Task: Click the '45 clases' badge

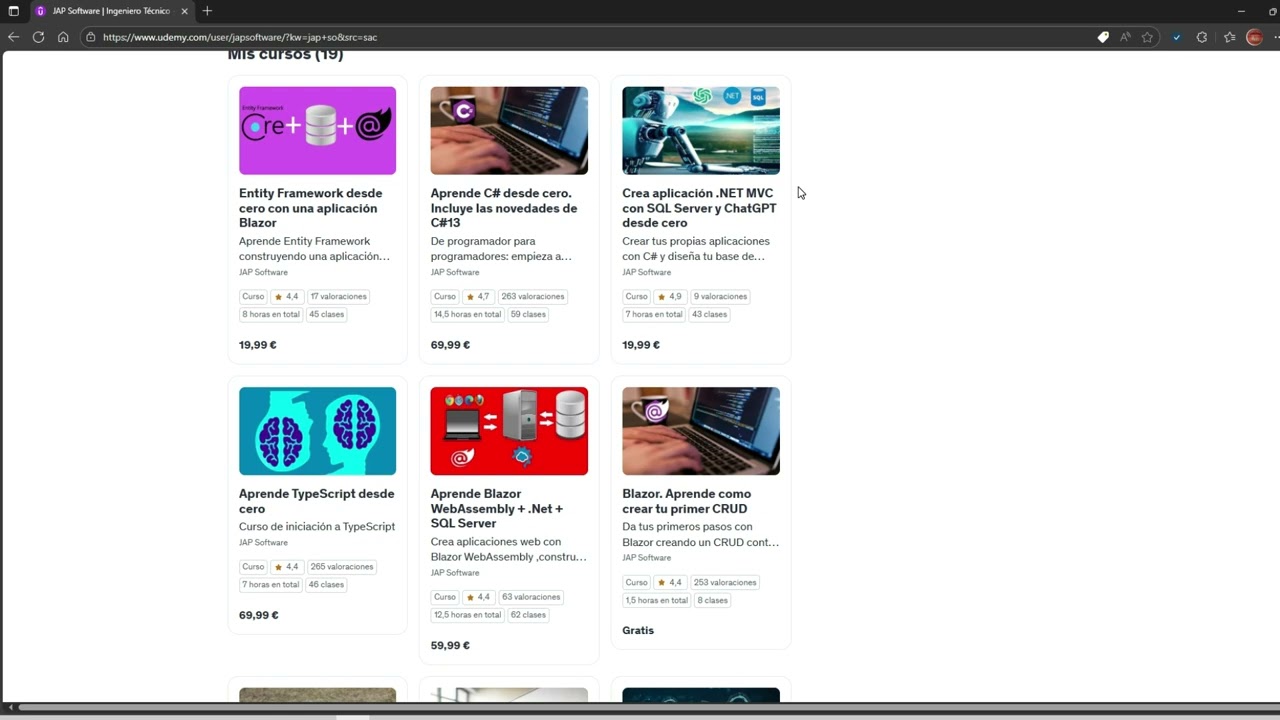Action: pos(326,315)
